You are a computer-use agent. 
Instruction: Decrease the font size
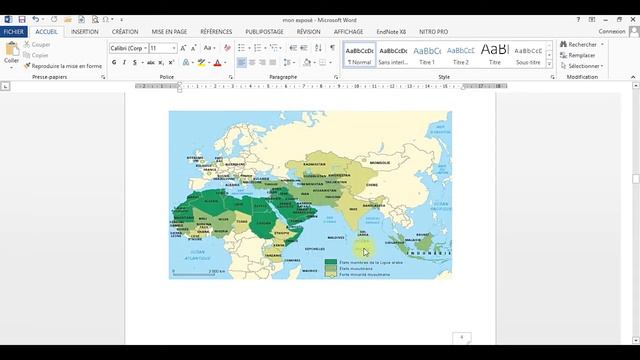click(x=193, y=48)
